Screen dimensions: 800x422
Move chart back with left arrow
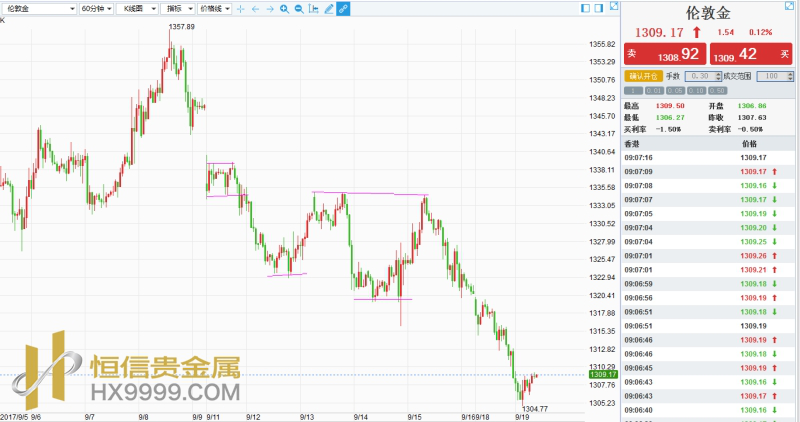coord(255,9)
